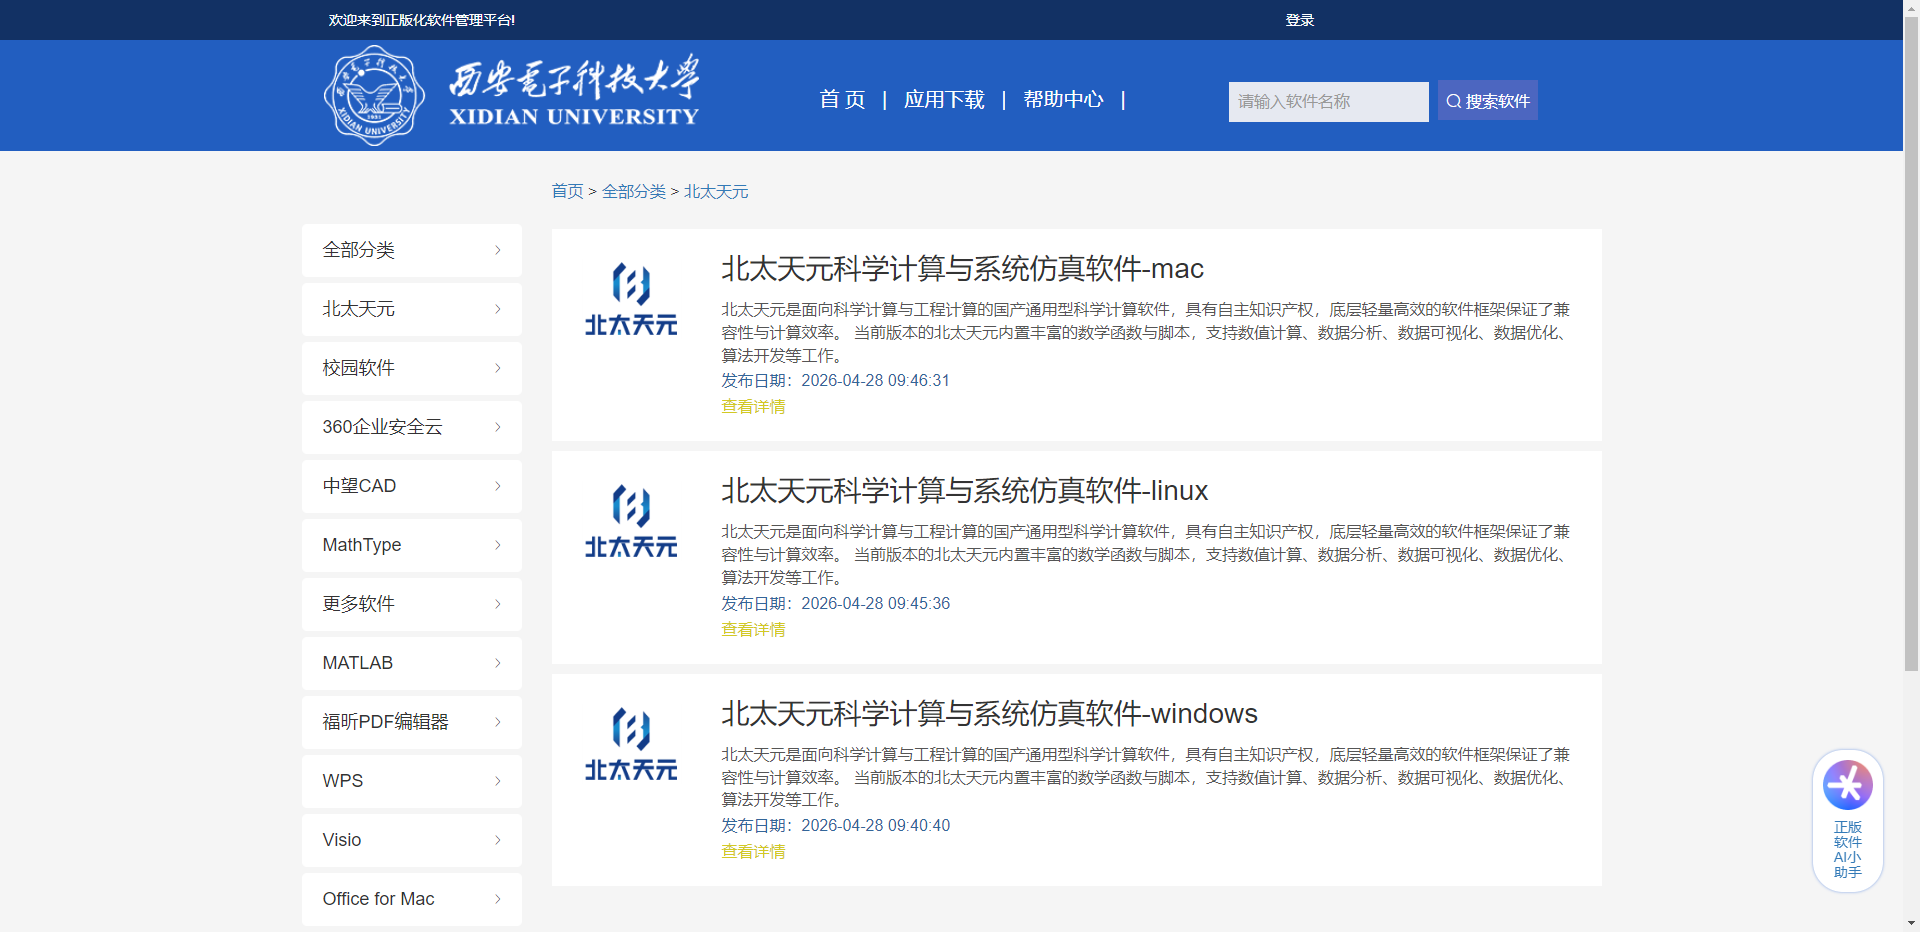Viewport: 1920px width, 932px height.
Task: Click the scrollbar down arrow
Action: coord(1911,923)
